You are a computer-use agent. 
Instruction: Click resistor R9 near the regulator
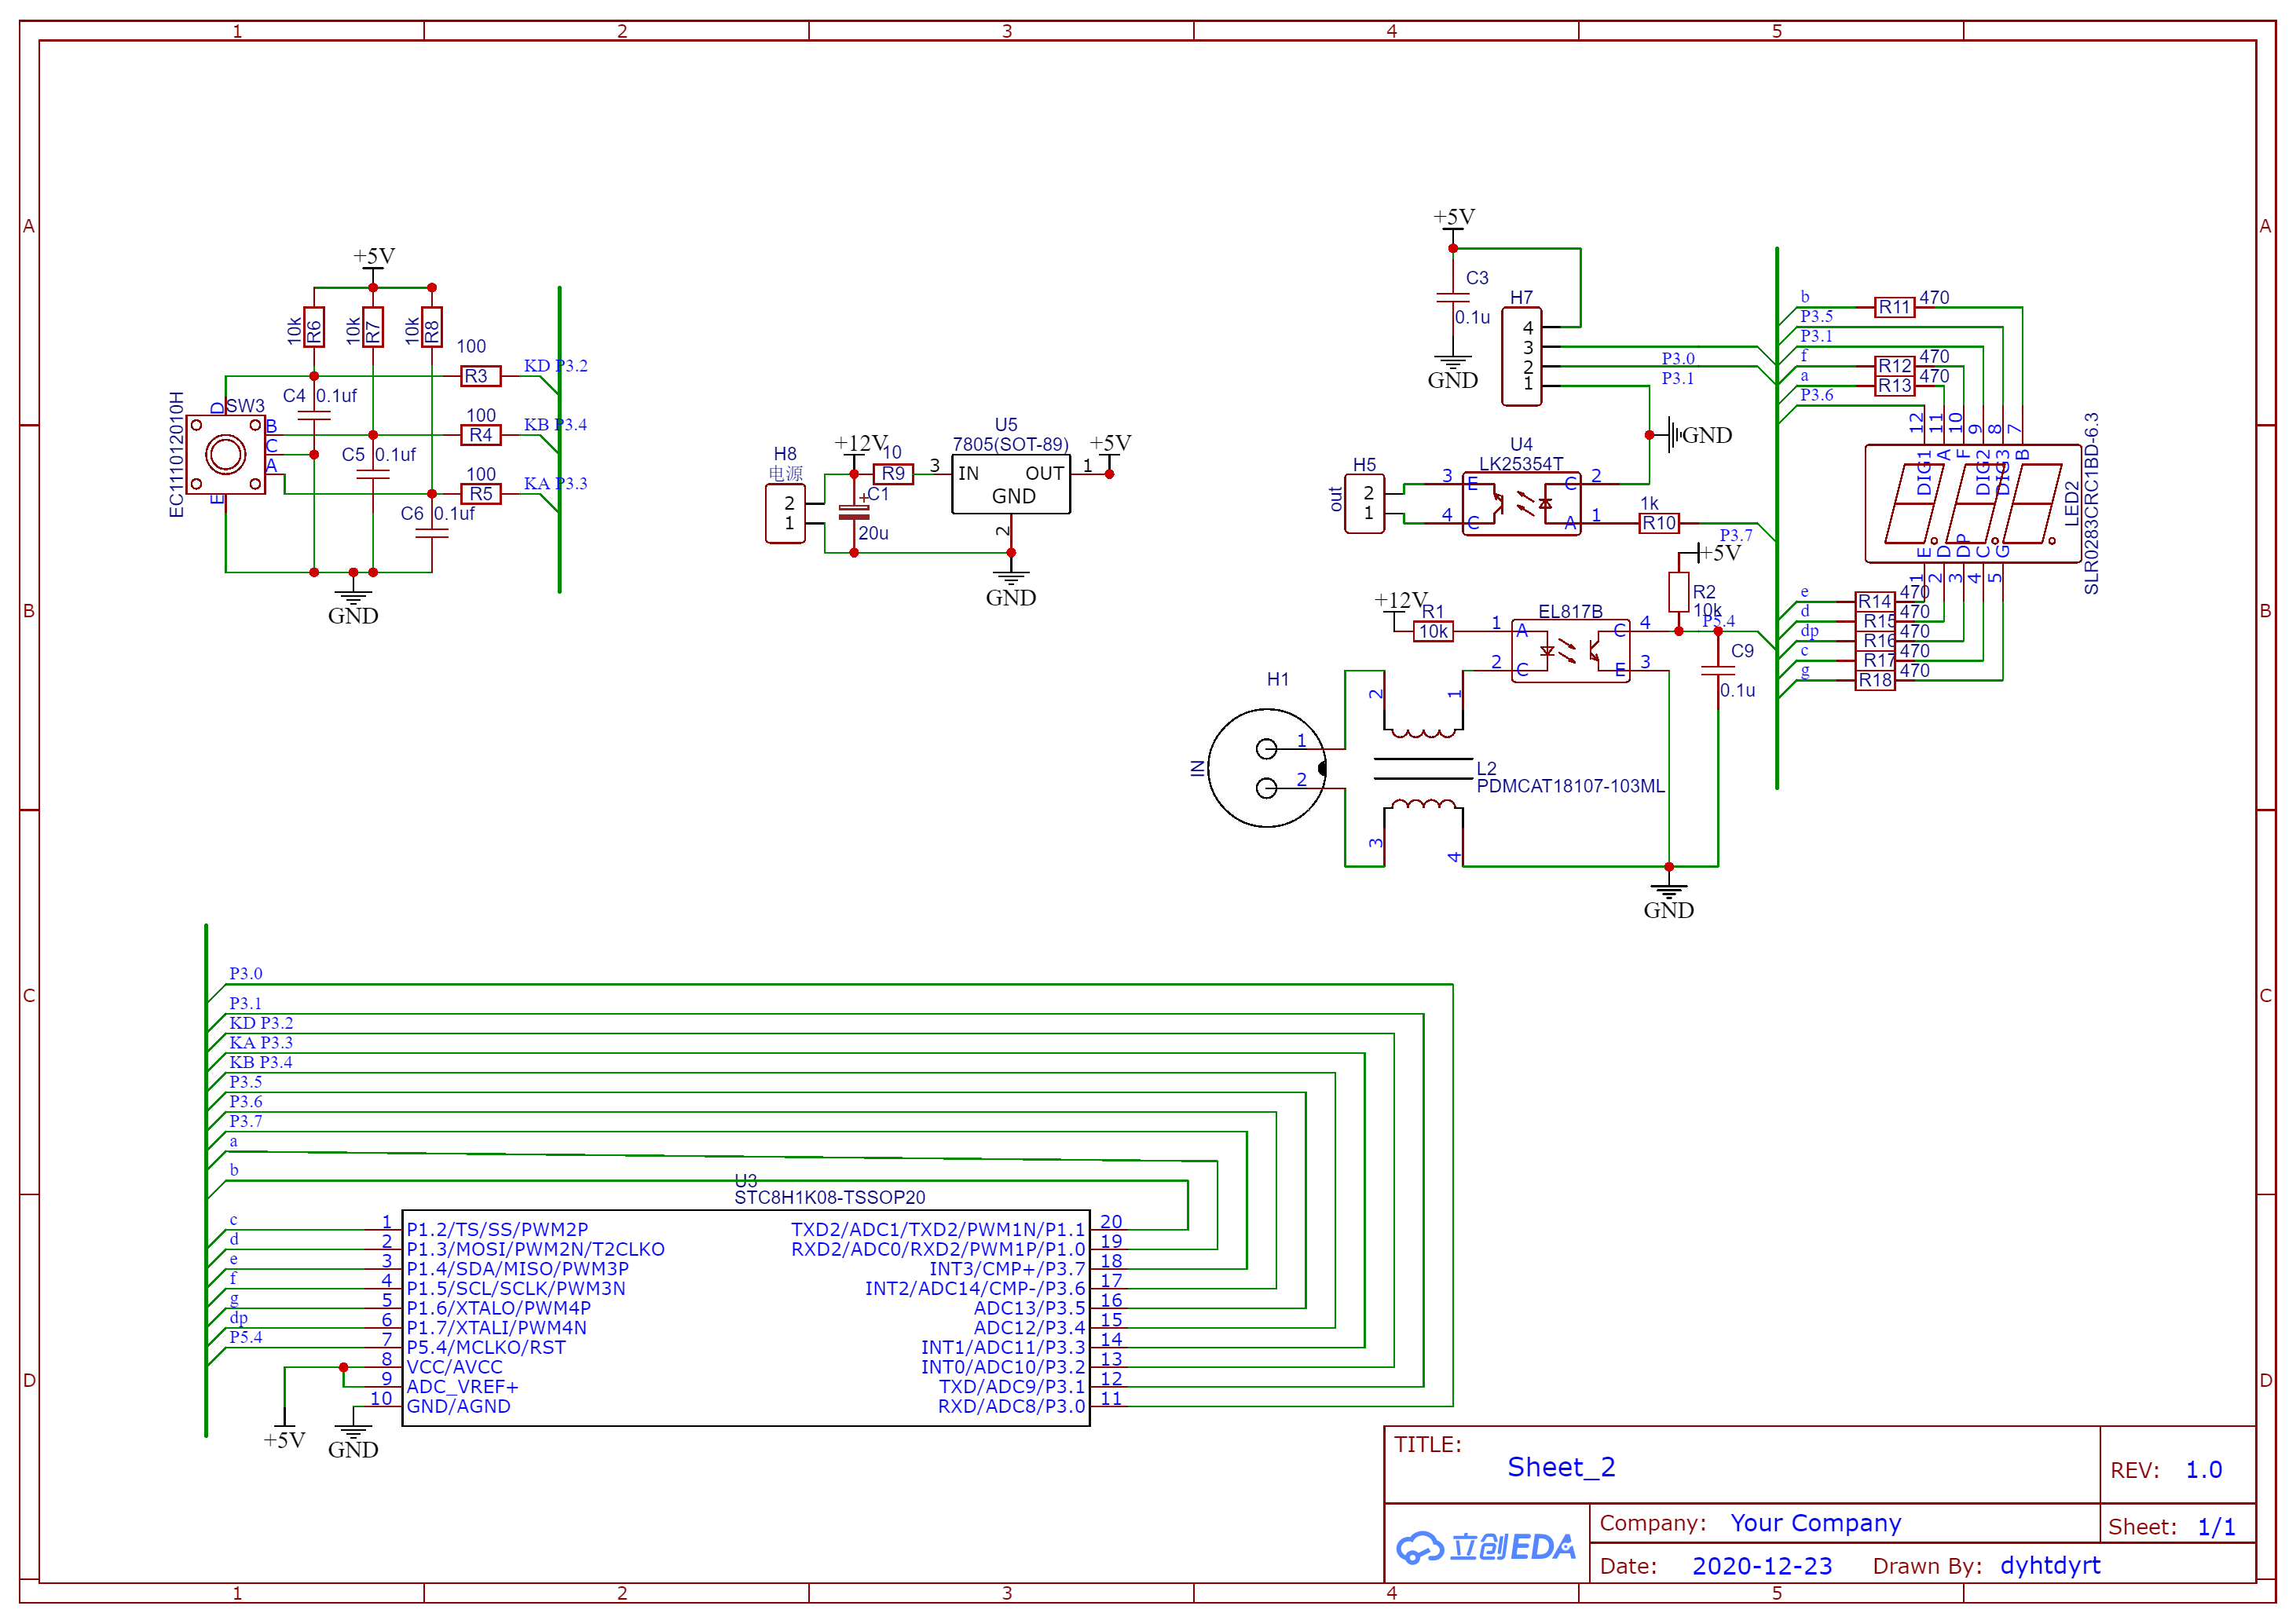pos(893,474)
